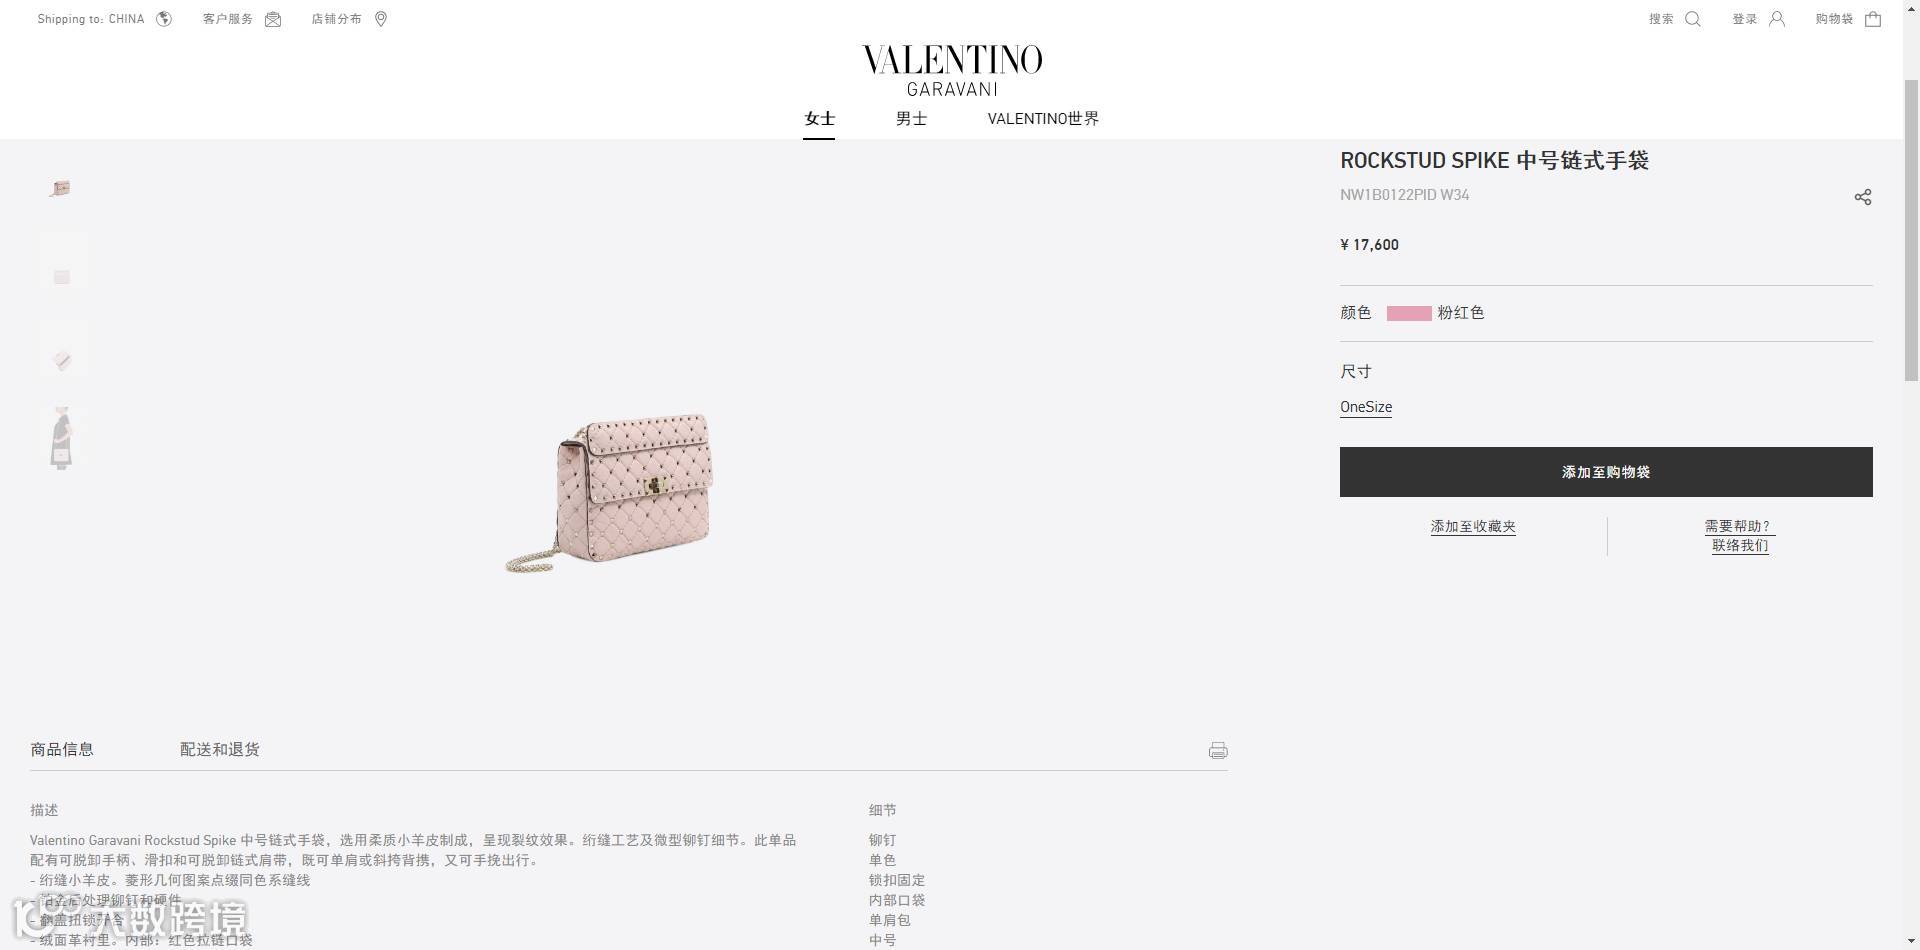The image size is (1920, 950).
Task: Click the store locator pin icon
Action: (x=381, y=19)
